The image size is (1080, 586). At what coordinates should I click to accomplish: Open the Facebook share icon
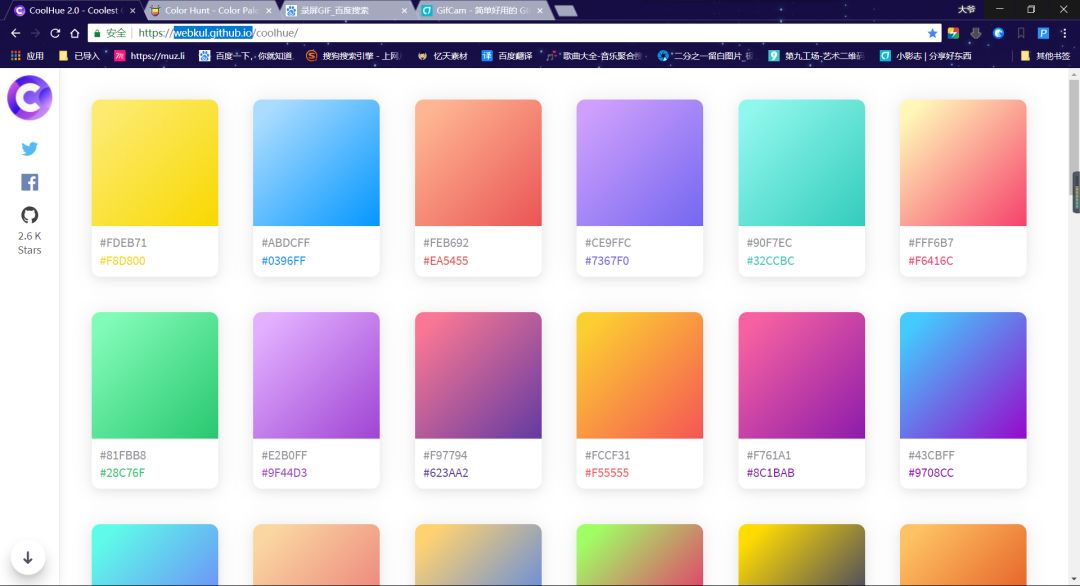(x=30, y=182)
